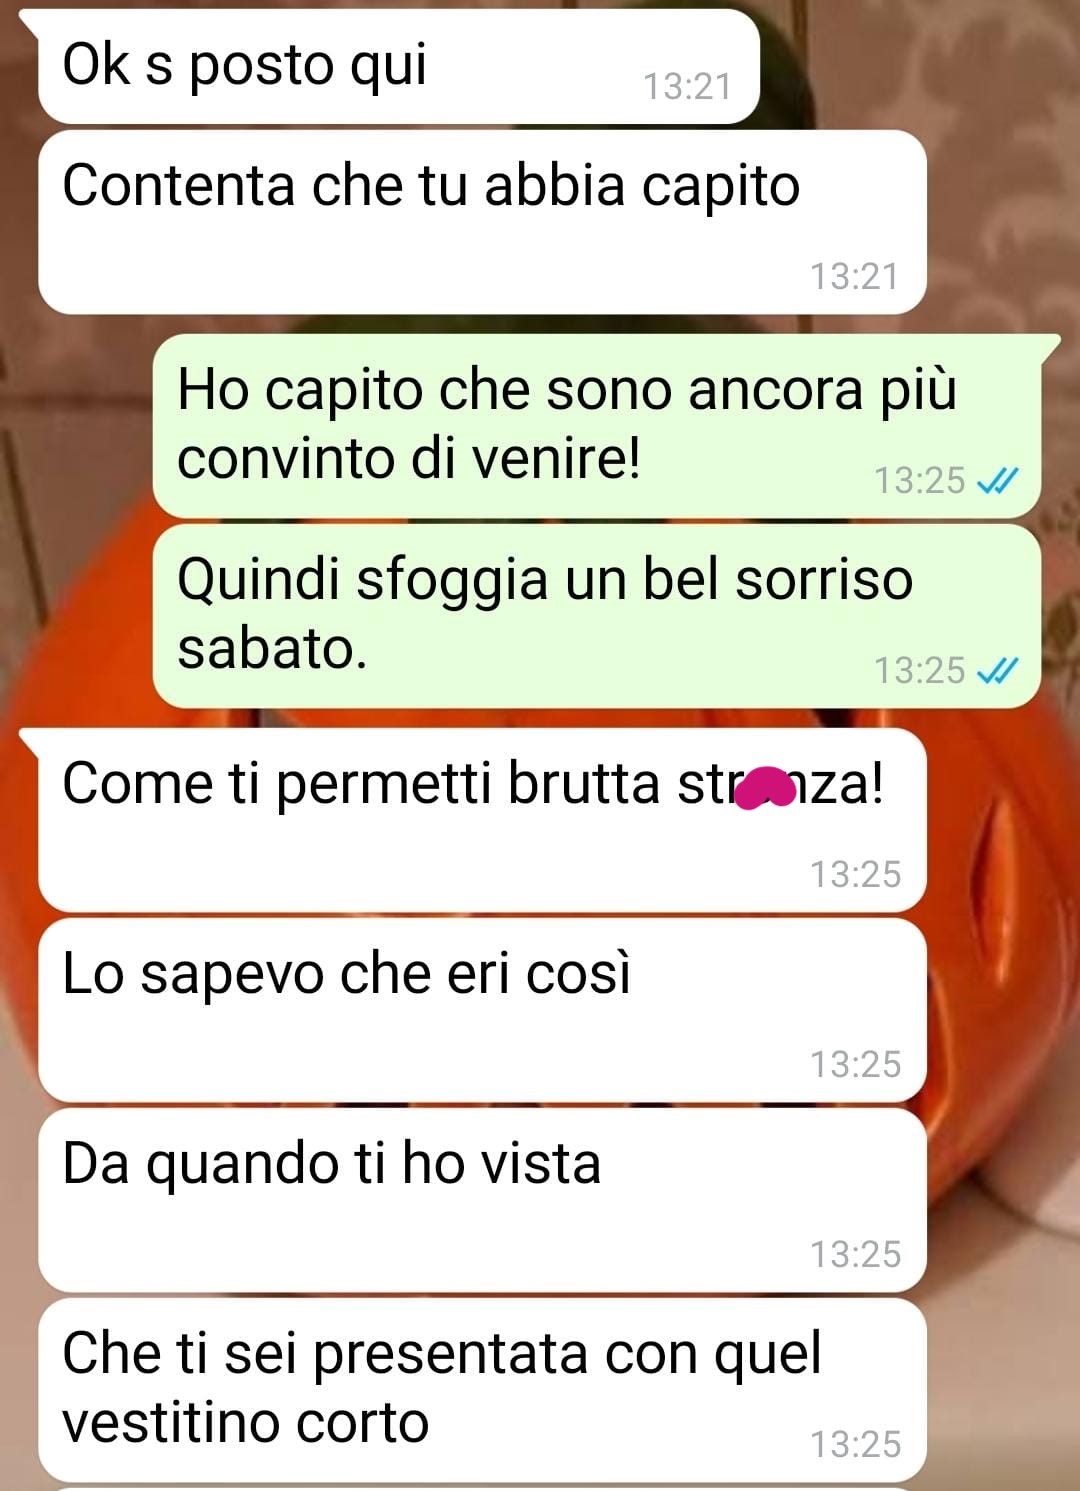Tap the 13:25 timestamp under 'Da quando ti ho vista'

point(856,1255)
